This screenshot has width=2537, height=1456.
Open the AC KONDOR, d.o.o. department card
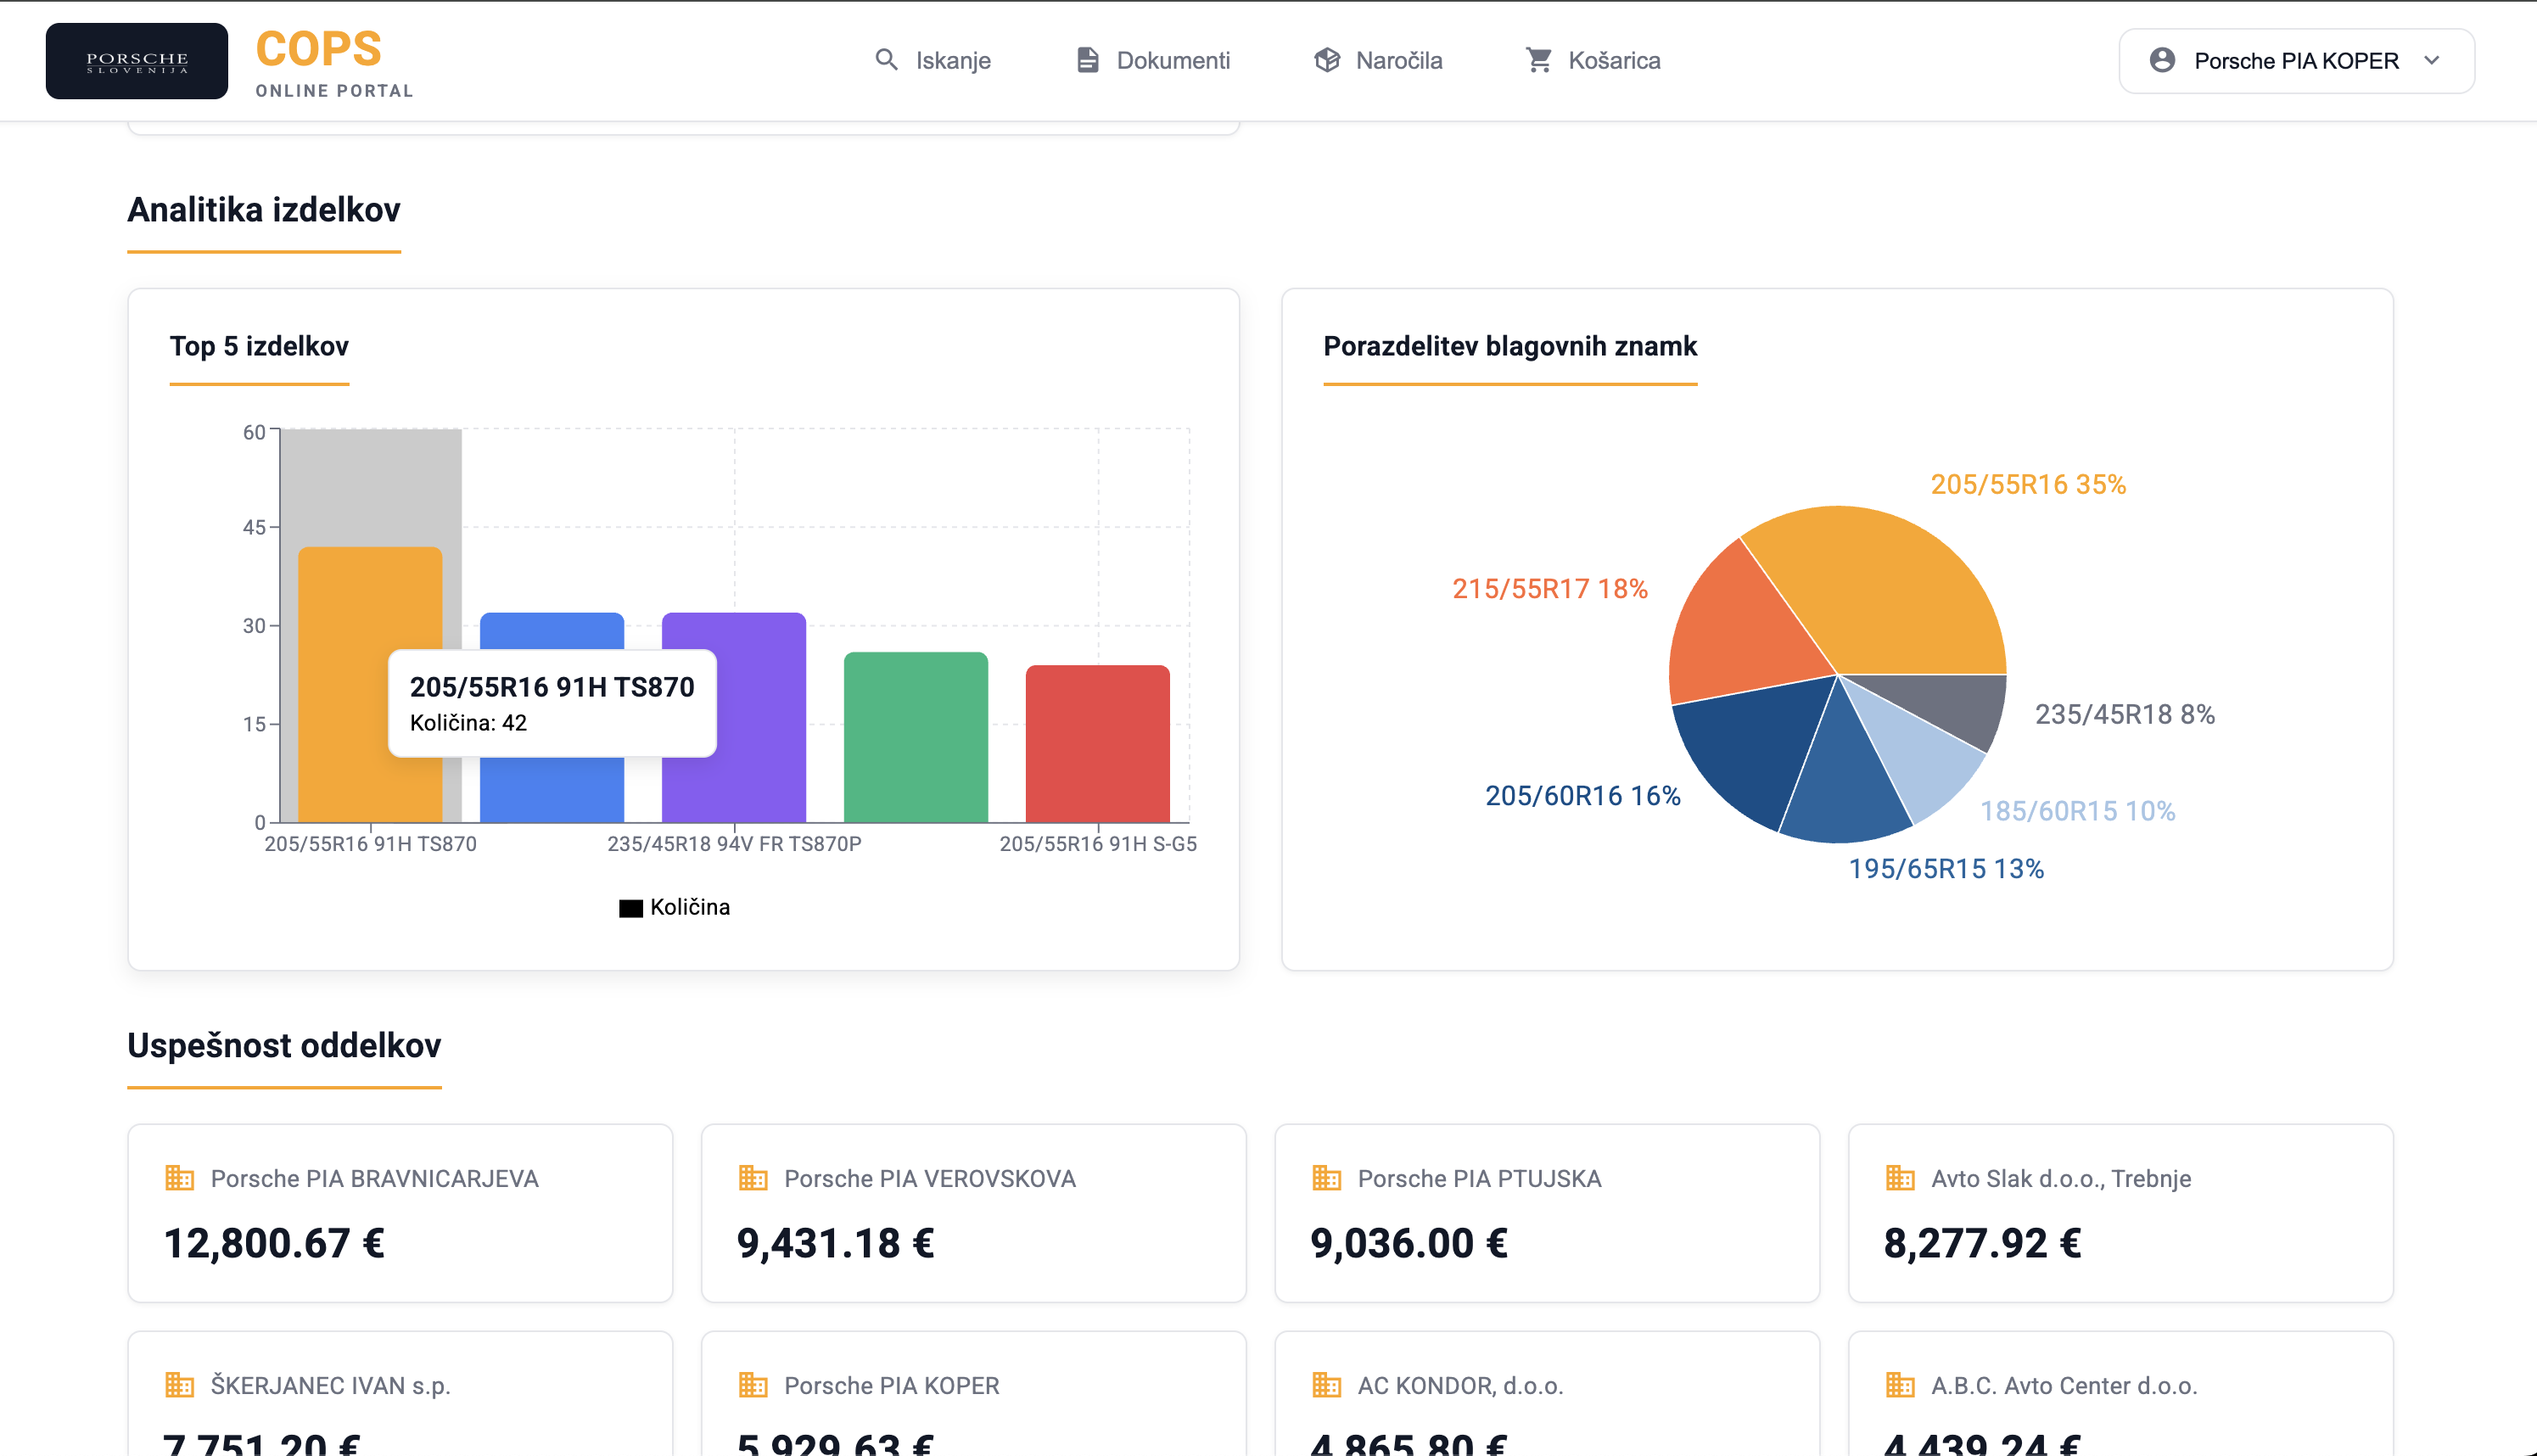[1547, 1394]
